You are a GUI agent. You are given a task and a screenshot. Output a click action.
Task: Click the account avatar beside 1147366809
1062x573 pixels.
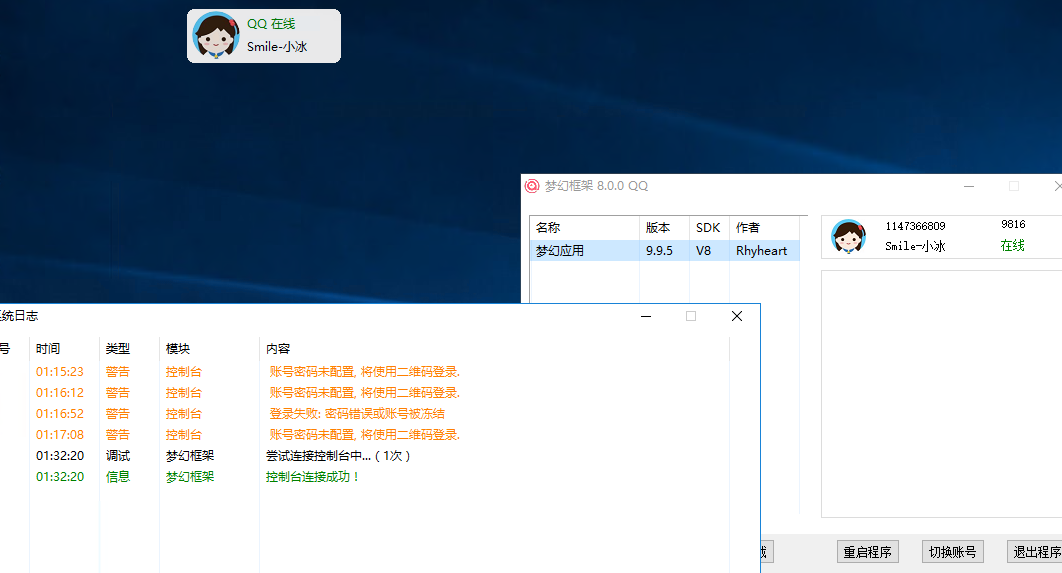(848, 237)
